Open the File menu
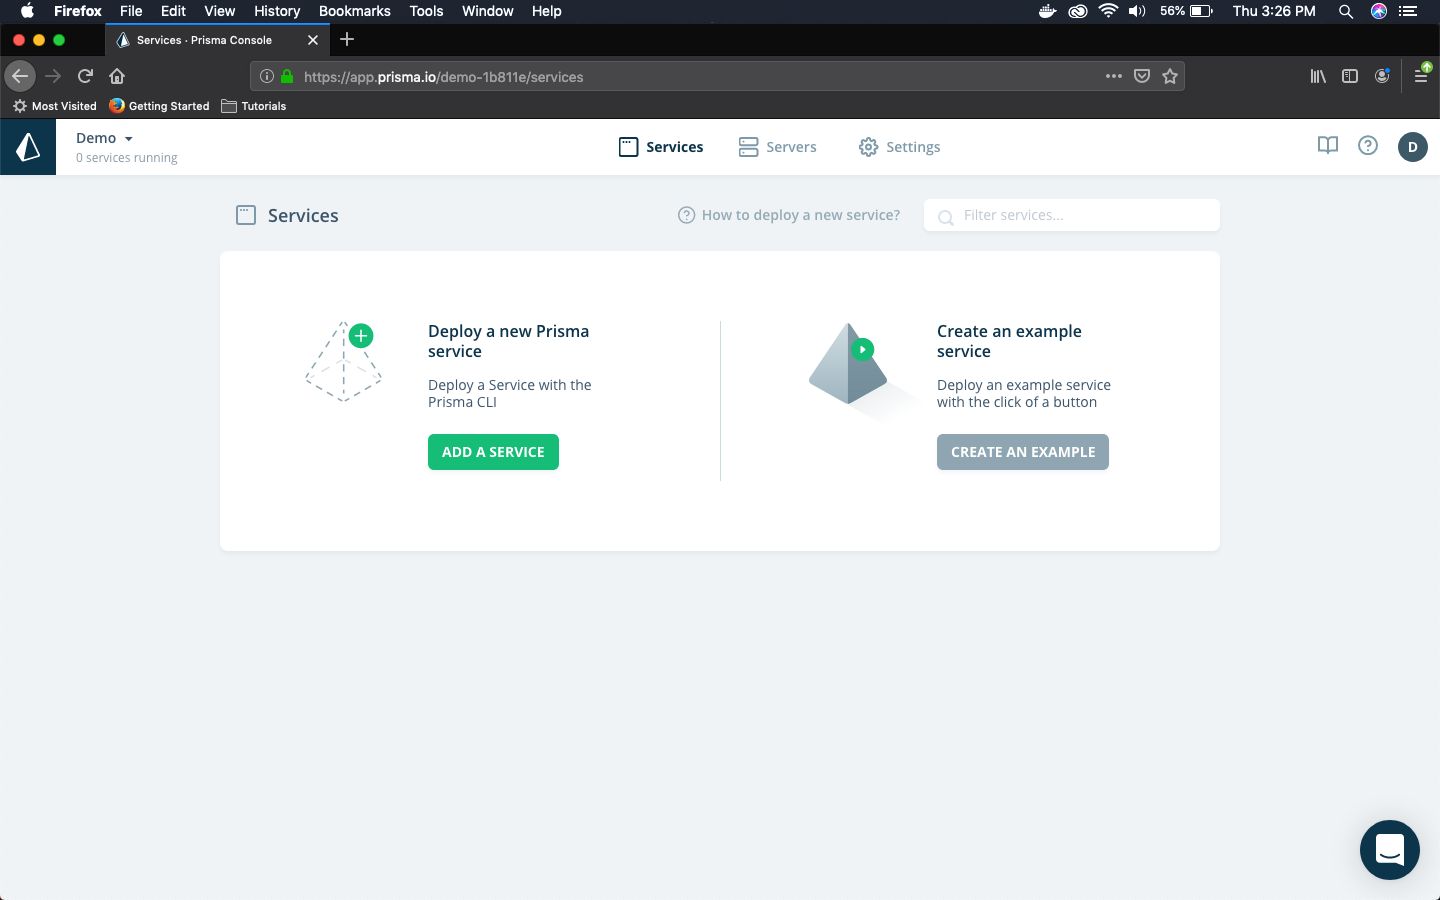The width and height of the screenshot is (1440, 900). pyautogui.click(x=131, y=11)
